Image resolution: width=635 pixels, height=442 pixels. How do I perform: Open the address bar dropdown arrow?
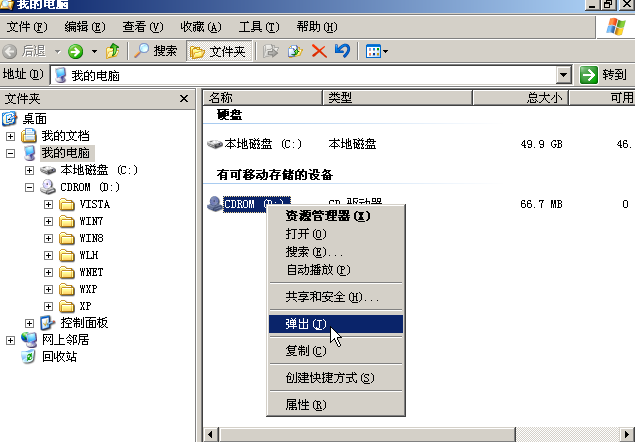coord(563,75)
